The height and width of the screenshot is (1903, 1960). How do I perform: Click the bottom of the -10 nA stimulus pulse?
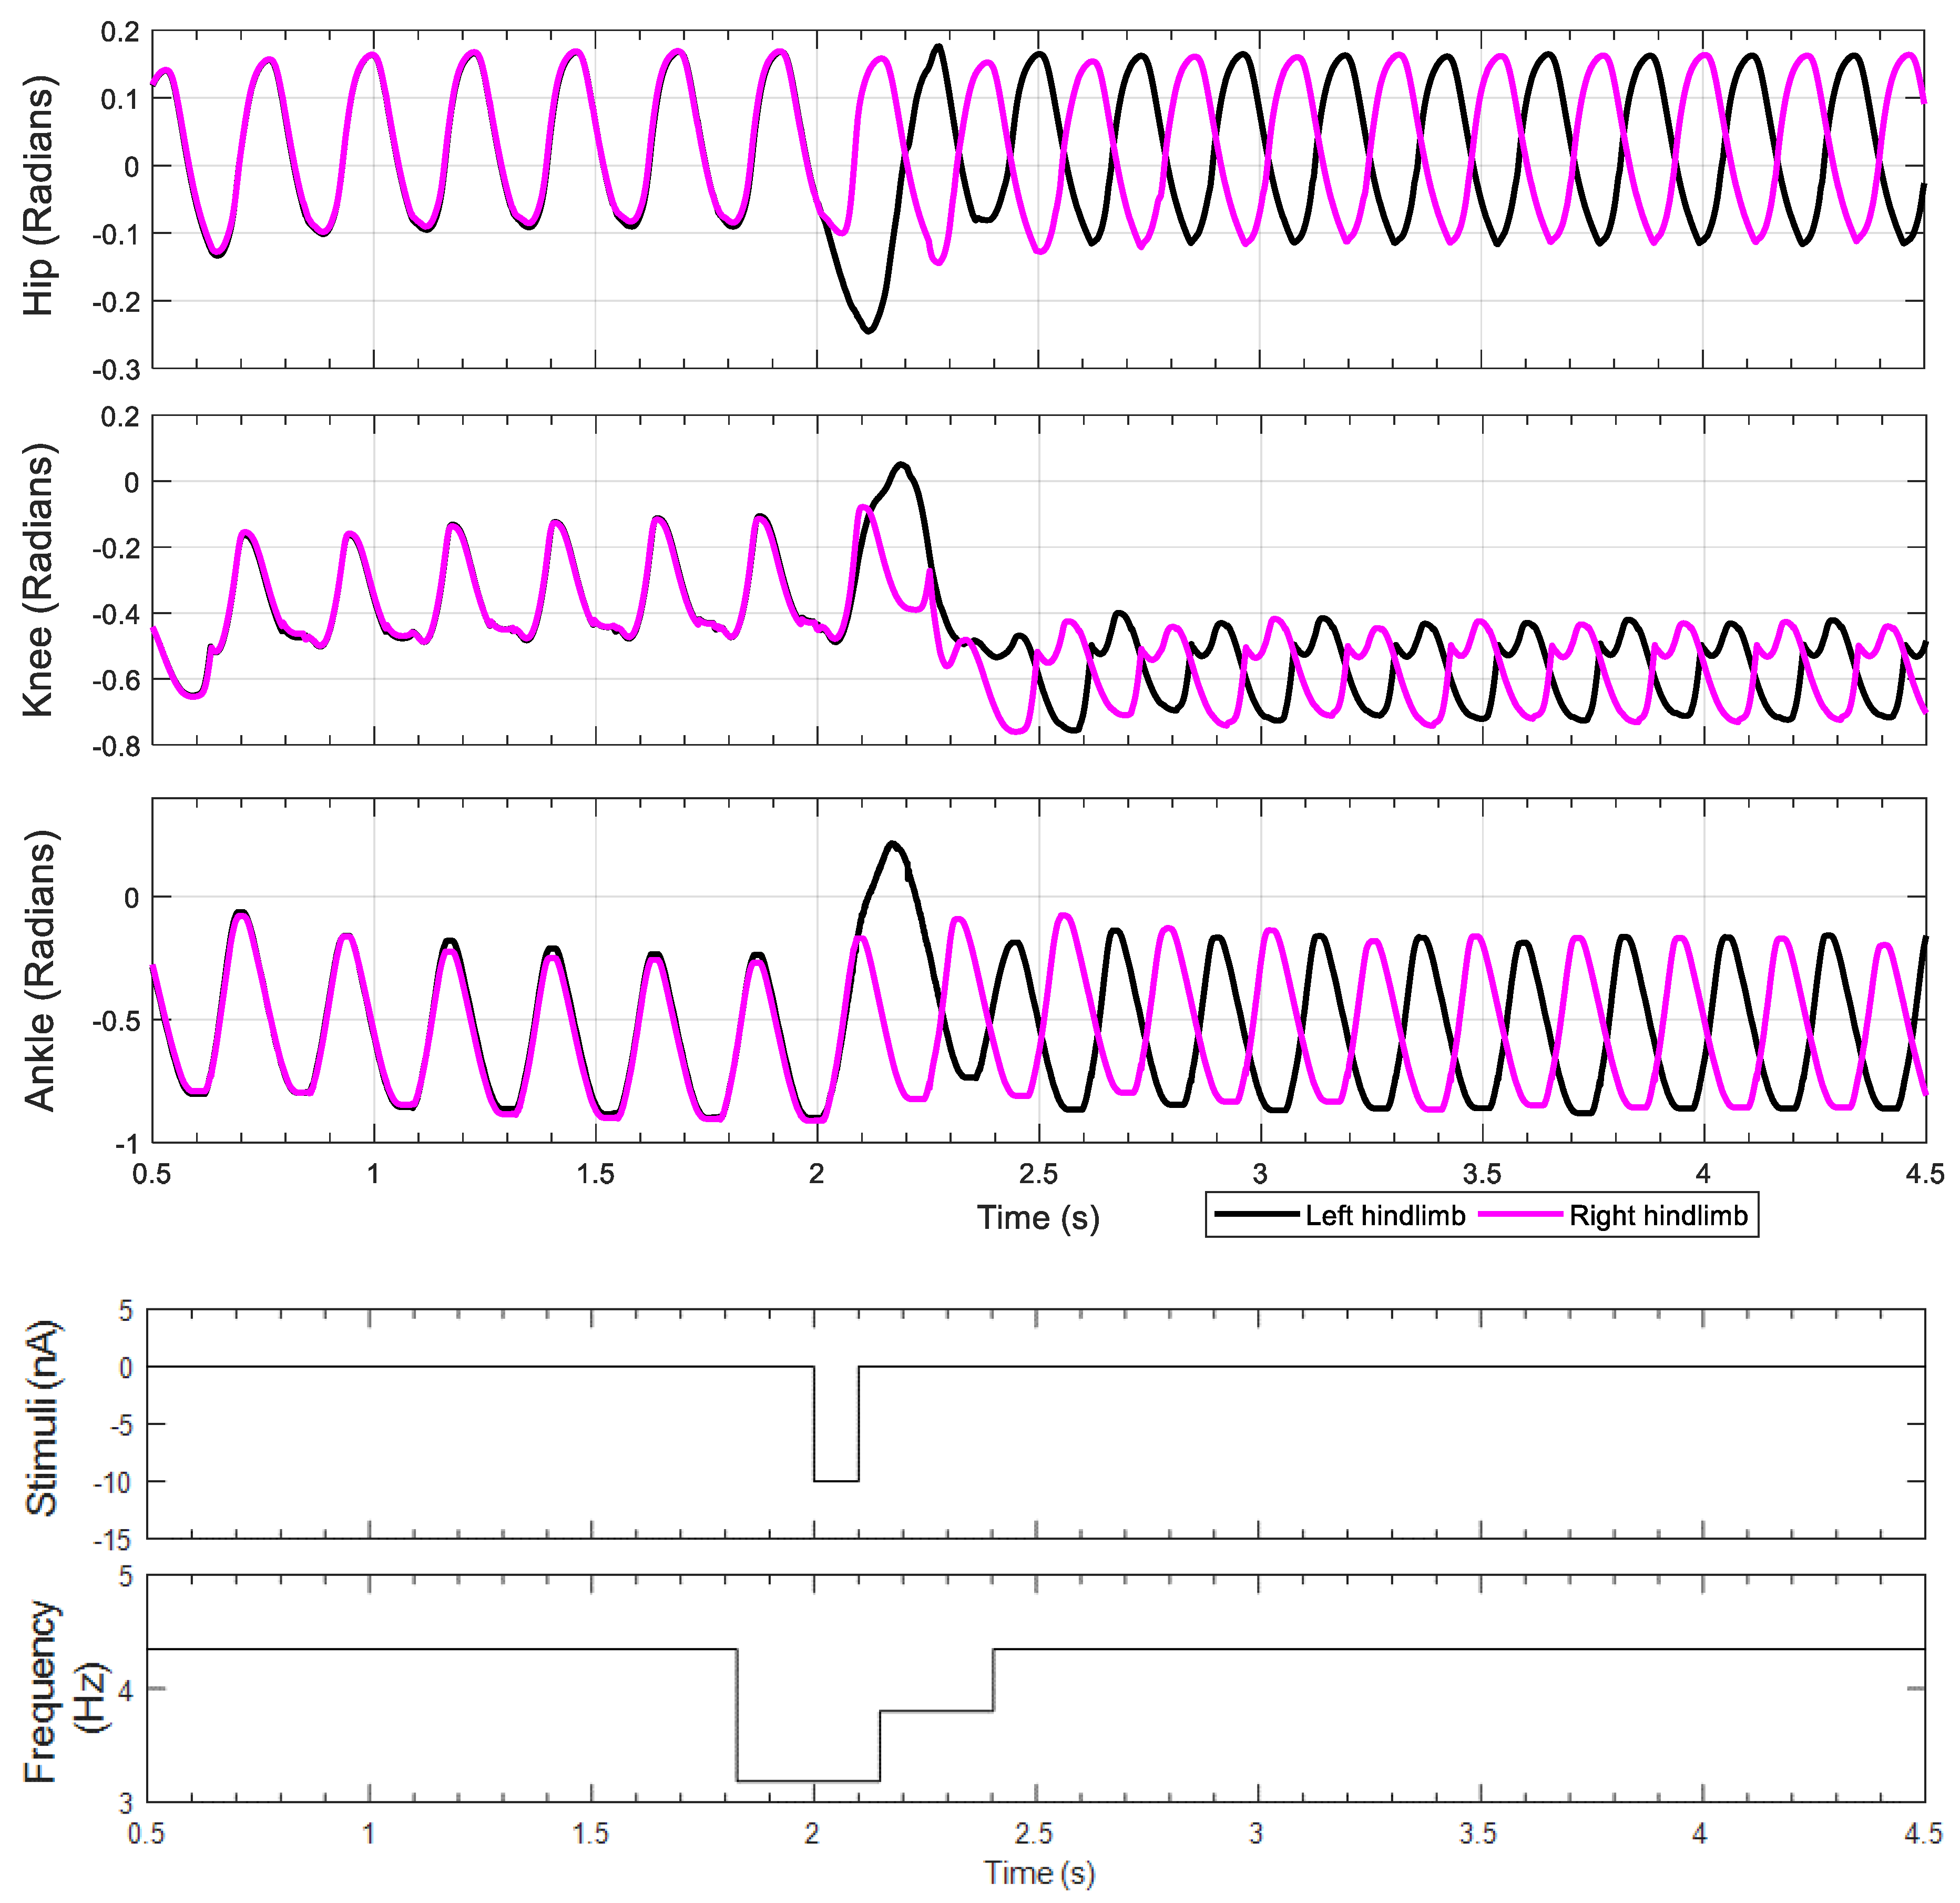point(836,1481)
